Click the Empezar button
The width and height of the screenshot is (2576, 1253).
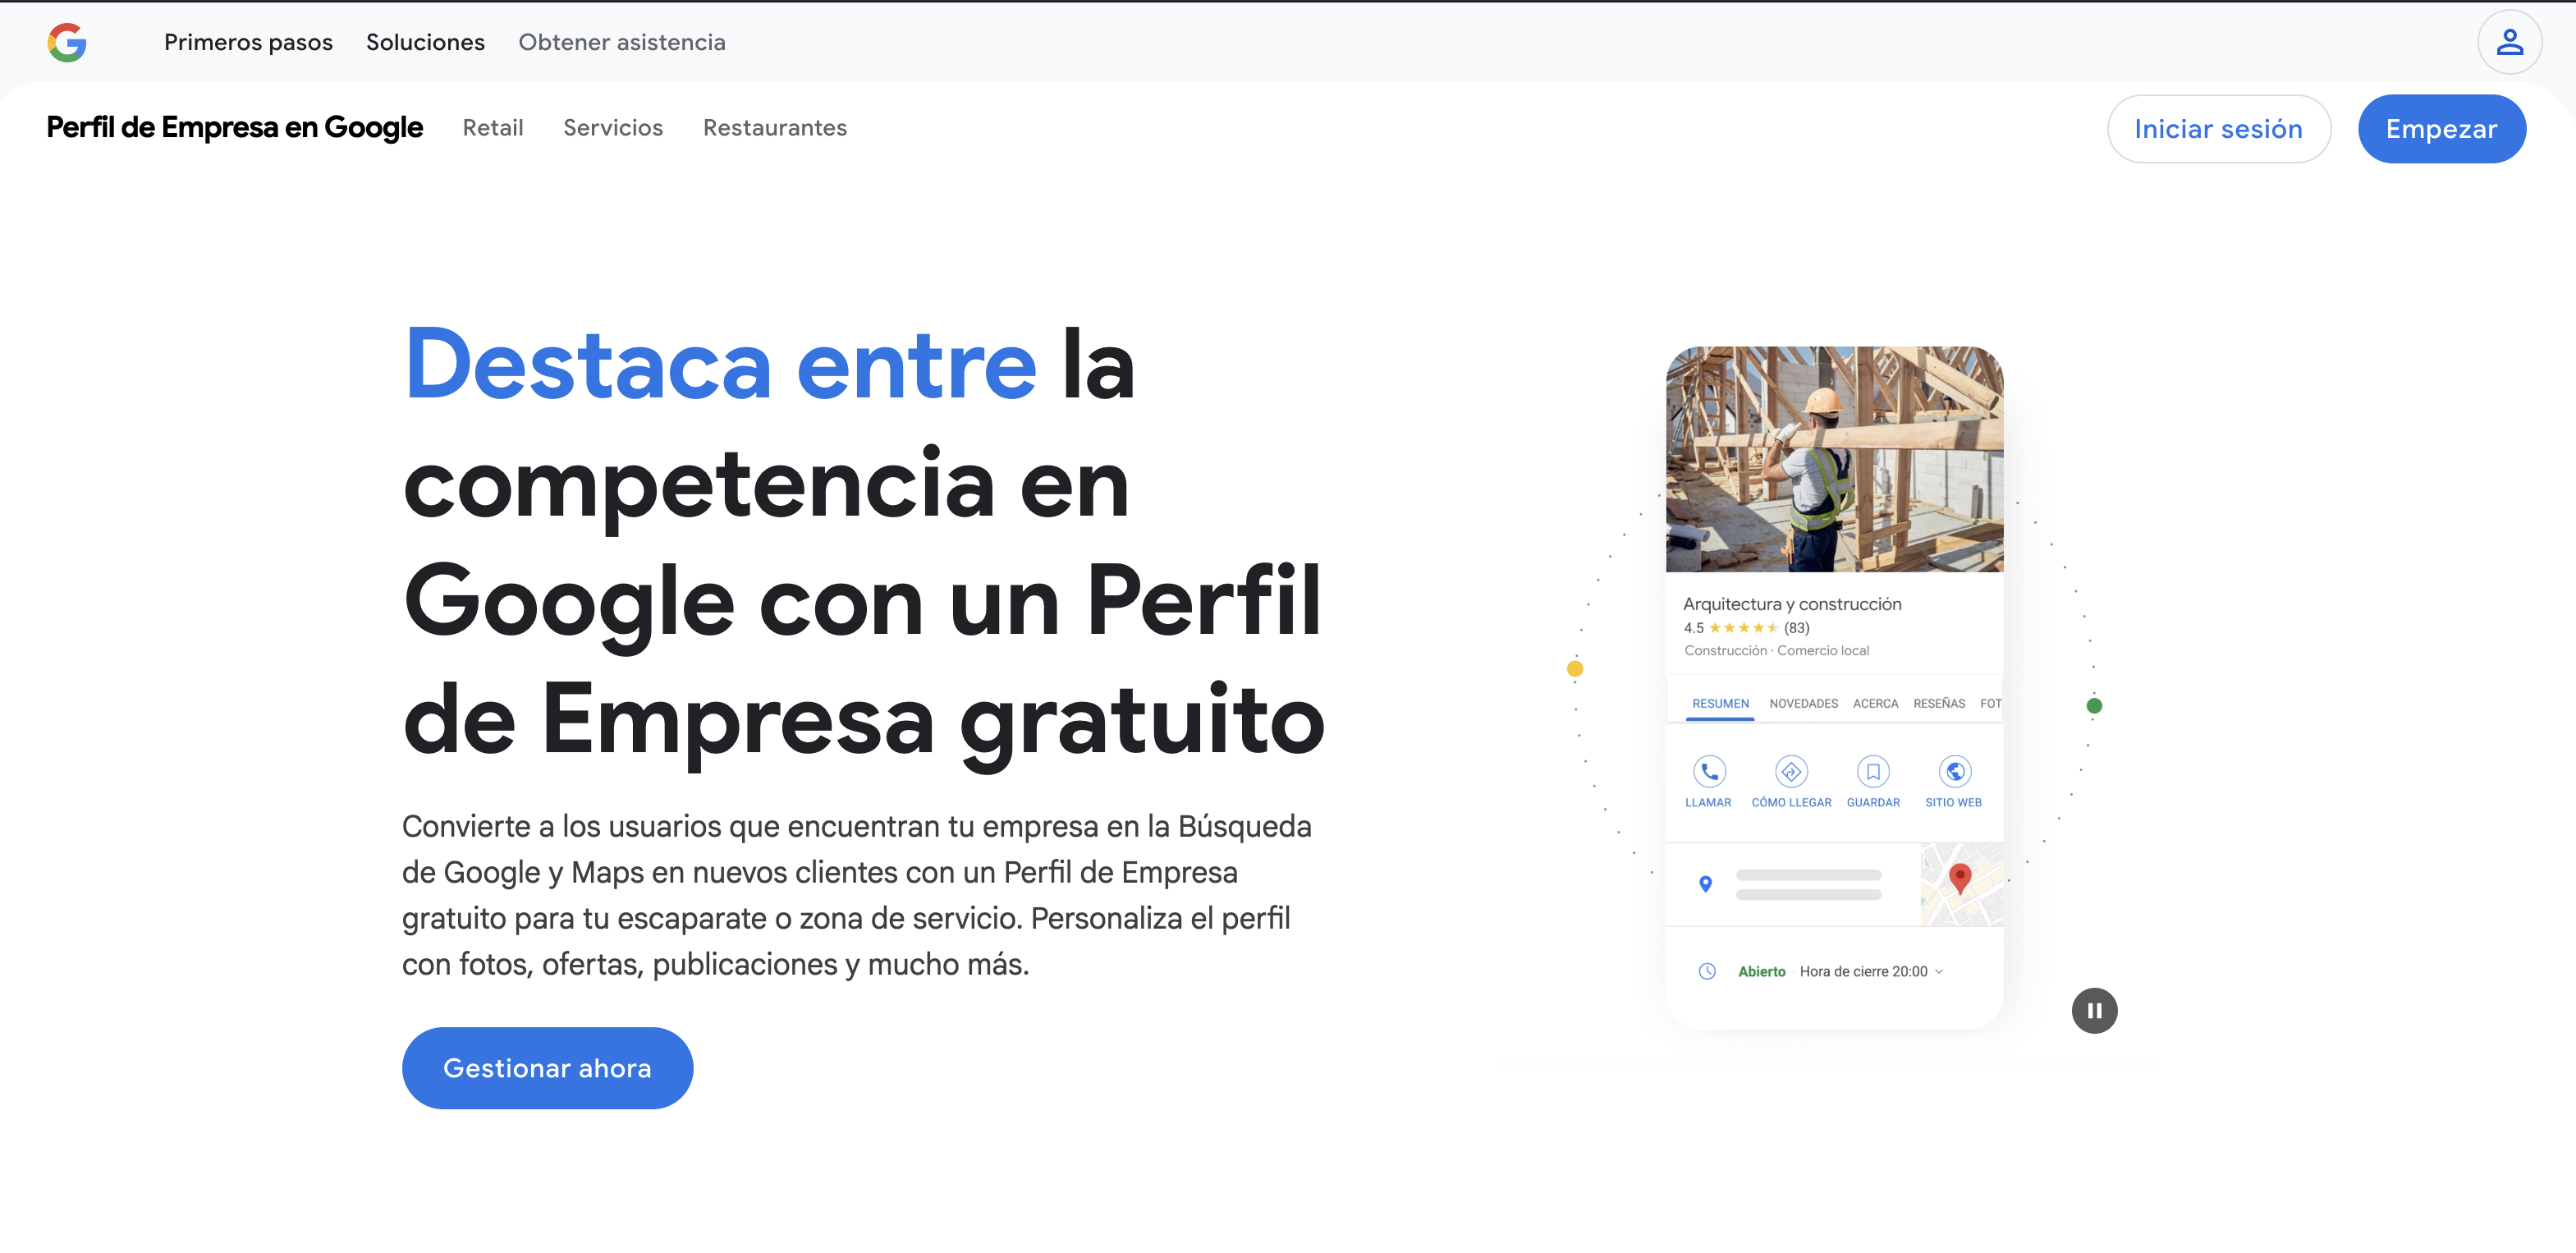pyautogui.click(x=2441, y=129)
